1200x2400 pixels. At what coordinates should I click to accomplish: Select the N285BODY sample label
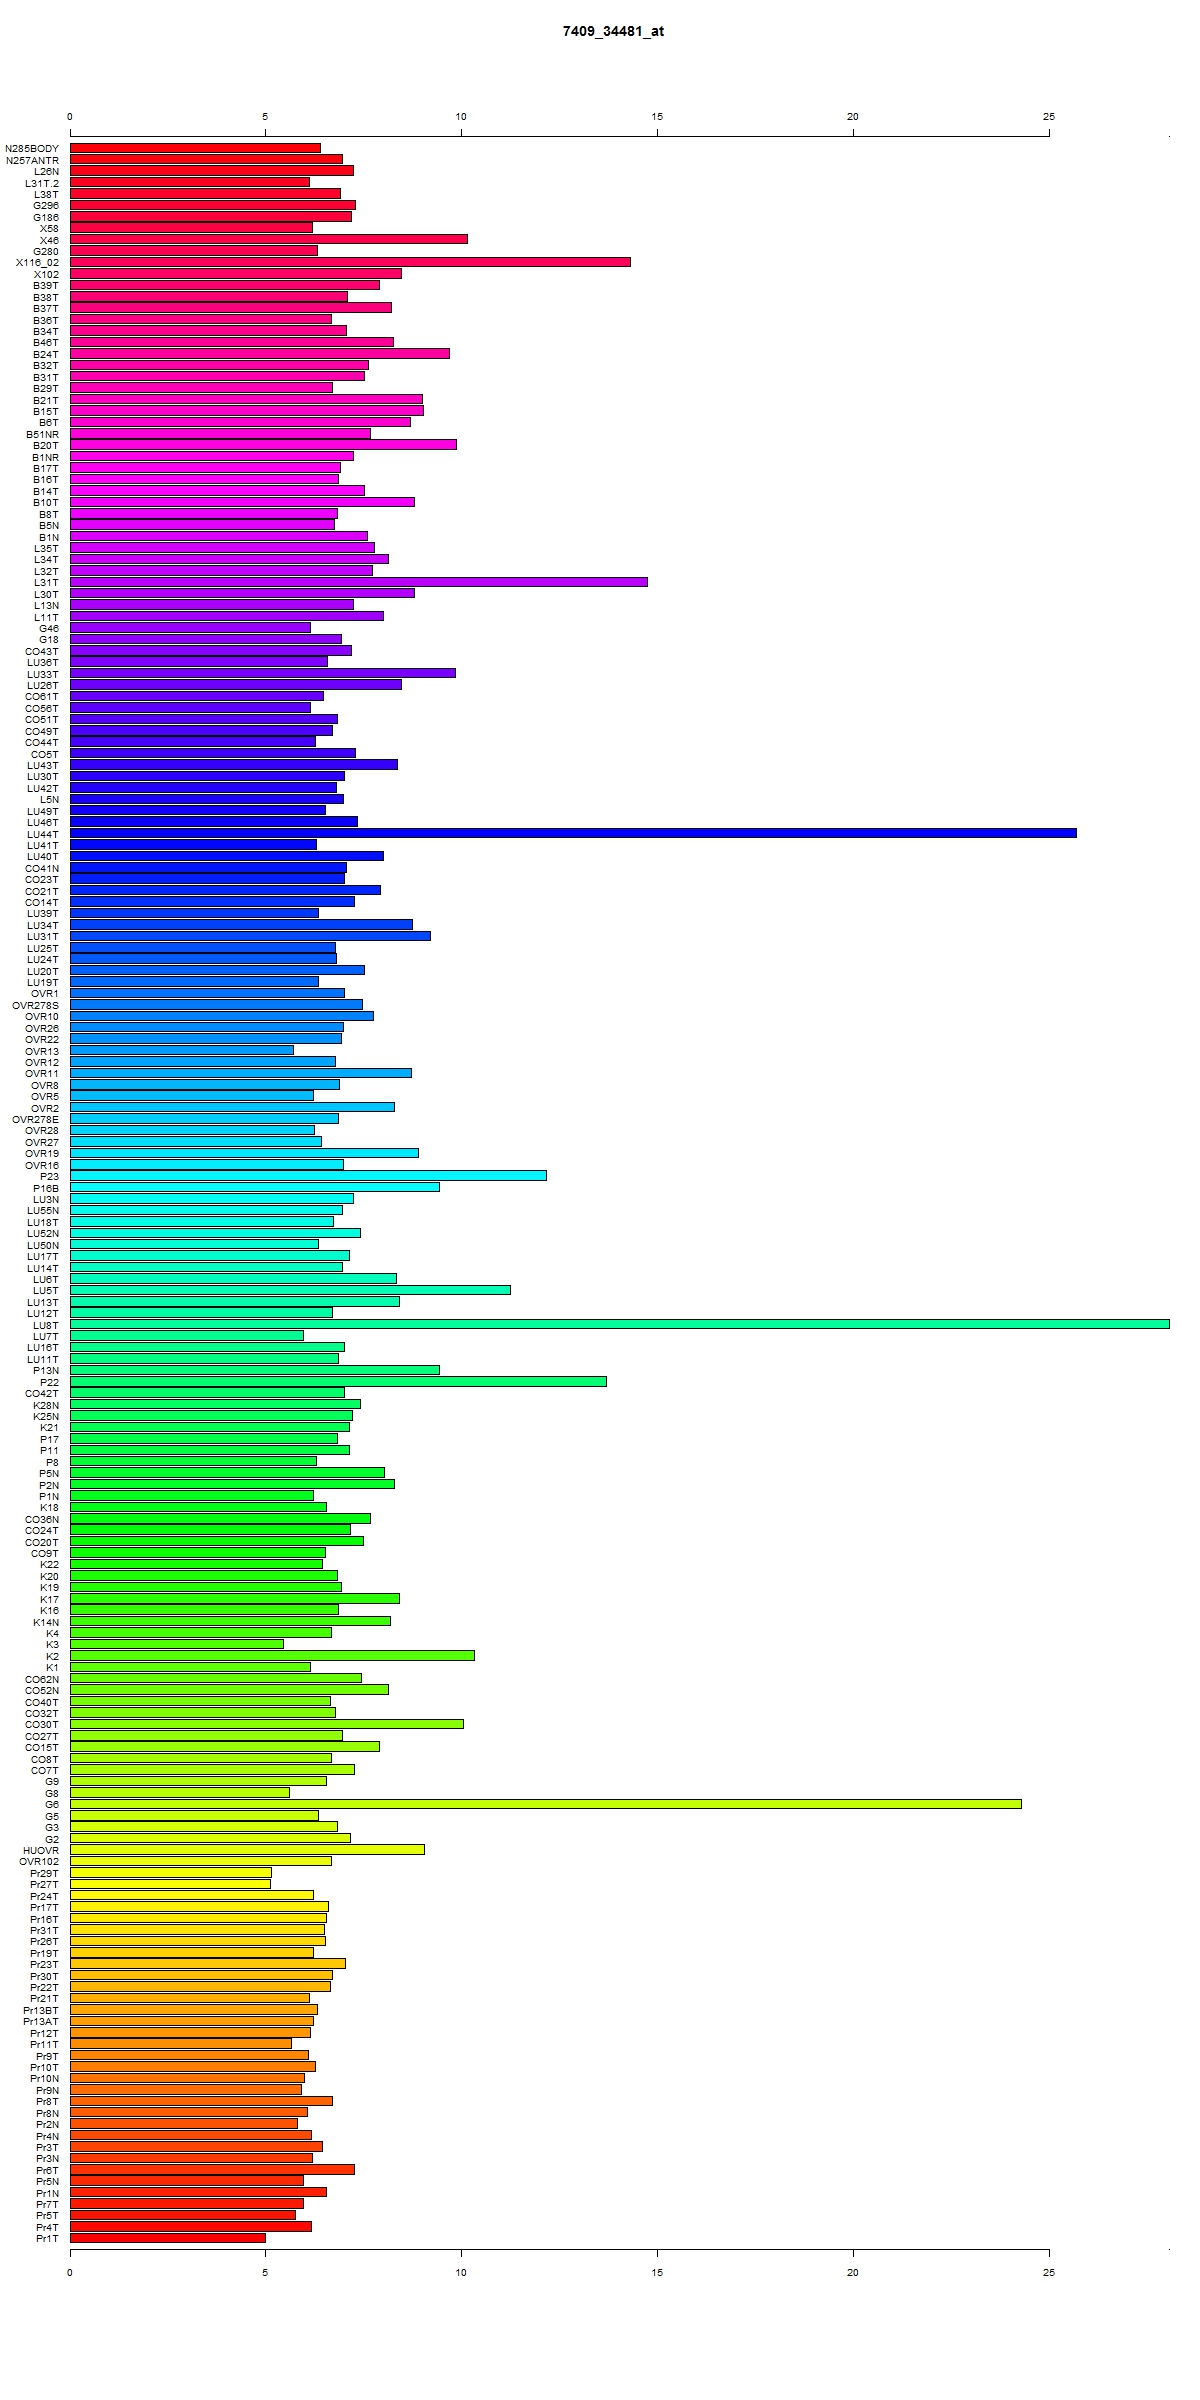[32, 149]
